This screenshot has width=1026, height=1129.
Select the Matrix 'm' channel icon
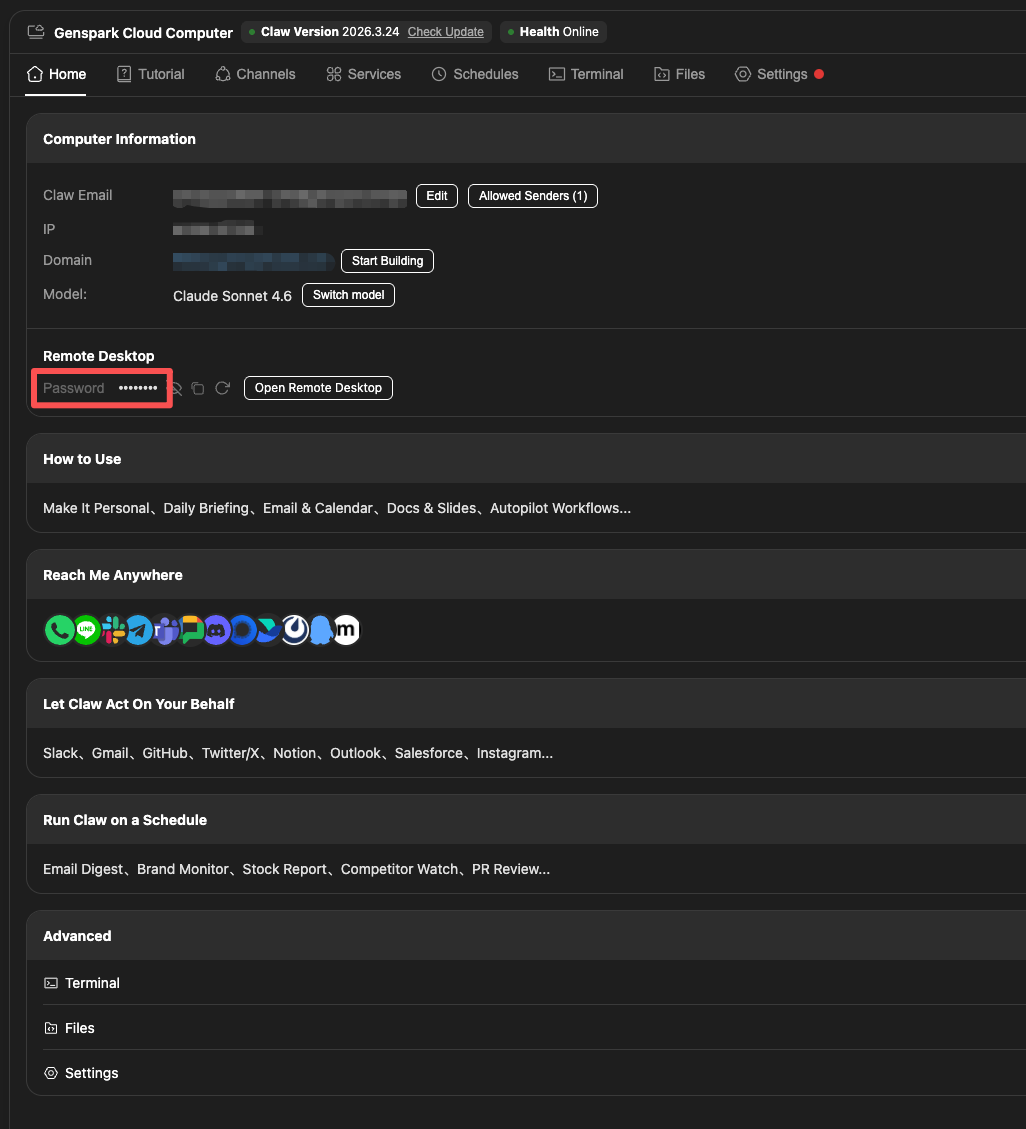(346, 630)
